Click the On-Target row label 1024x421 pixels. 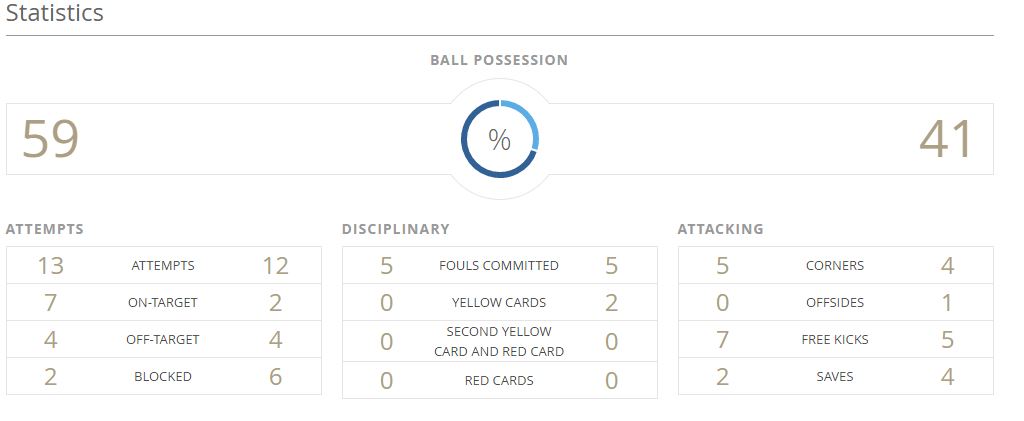tap(163, 303)
